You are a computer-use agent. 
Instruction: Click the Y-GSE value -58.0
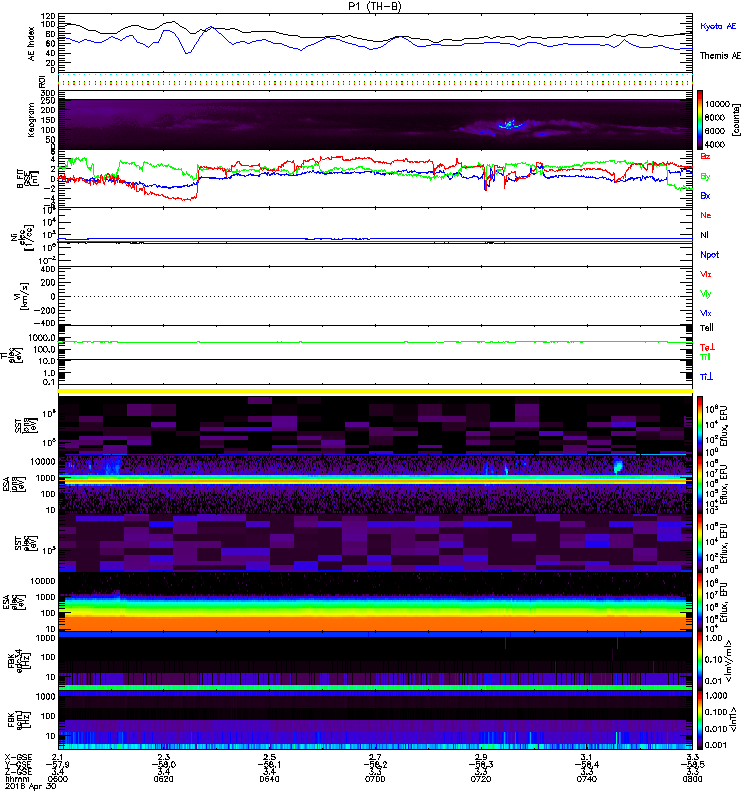click(x=163, y=764)
